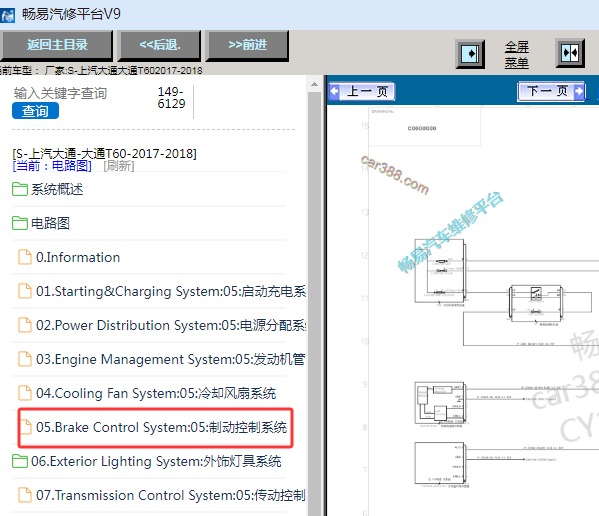This screenshot has height=516, width=599.
Task: Go back with <<后退 button
Action: pos(159,45)
